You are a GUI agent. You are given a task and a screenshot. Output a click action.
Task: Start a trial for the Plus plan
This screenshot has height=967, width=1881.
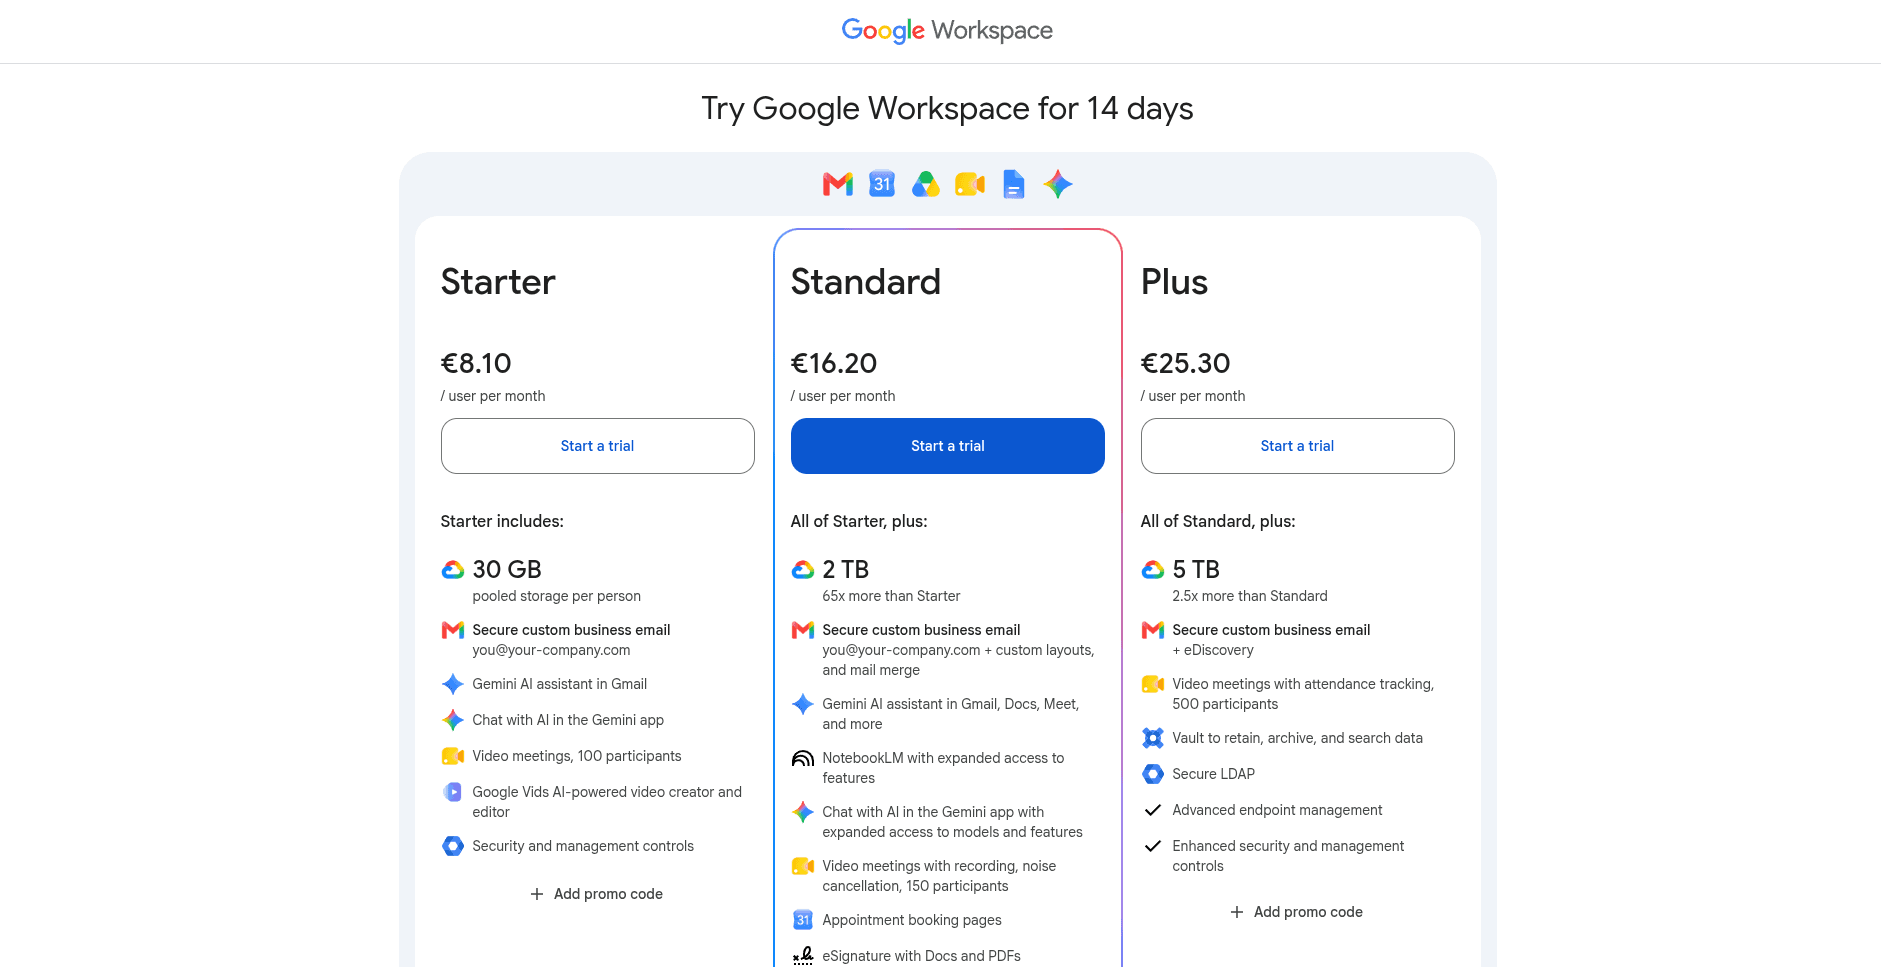(x=1297, y=446)
